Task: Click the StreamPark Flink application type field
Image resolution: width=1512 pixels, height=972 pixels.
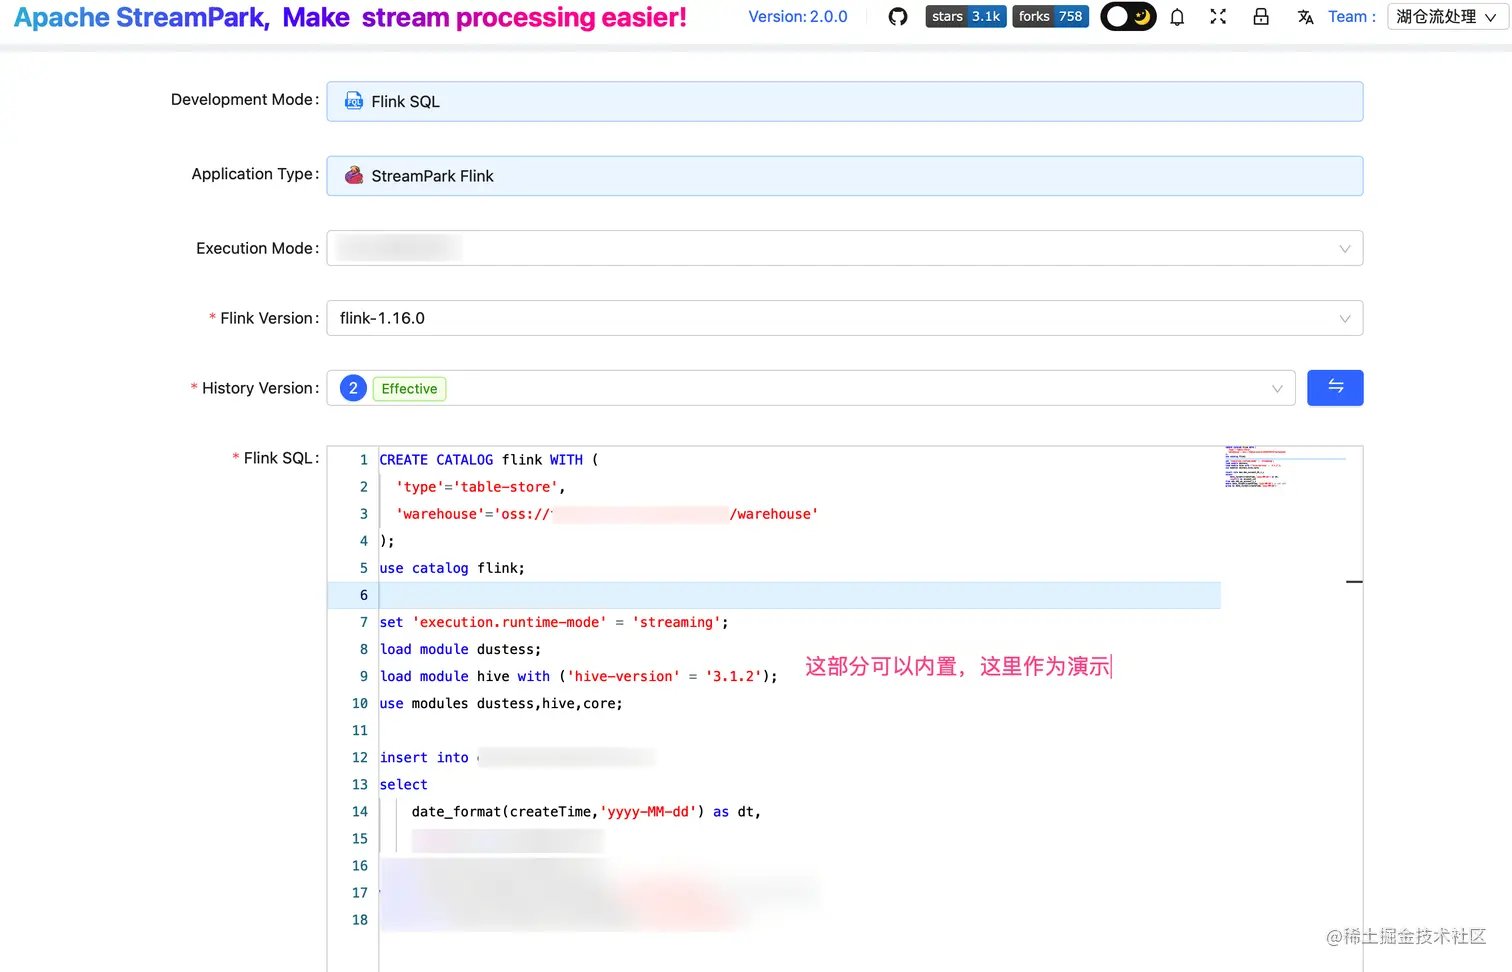Action: coord(844,176)
